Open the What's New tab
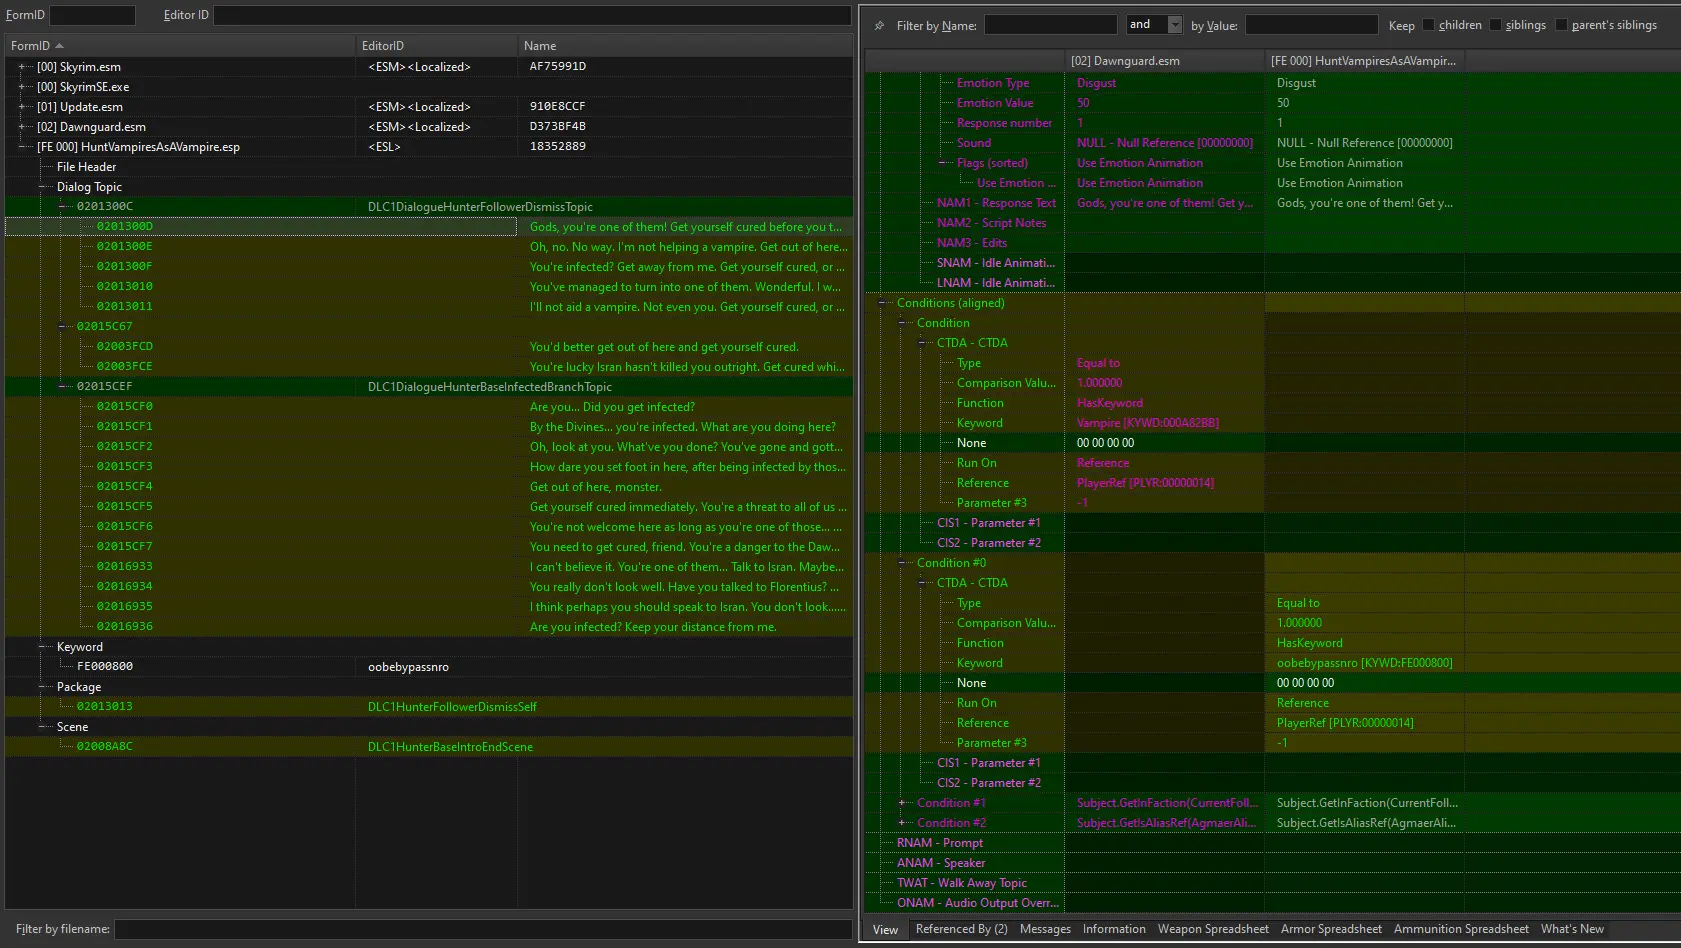Screen dimensions: 1681x948 pyautogui.click(x=1572, y=929)
